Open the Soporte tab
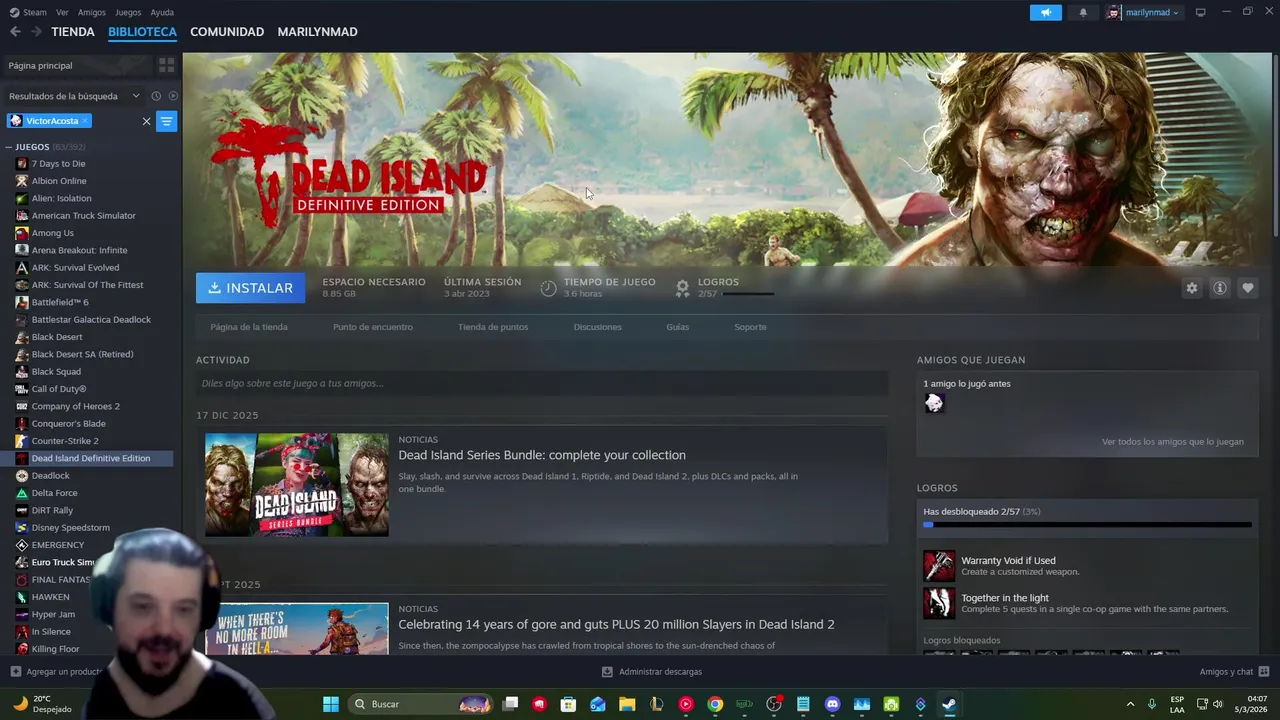 point(750,327)
